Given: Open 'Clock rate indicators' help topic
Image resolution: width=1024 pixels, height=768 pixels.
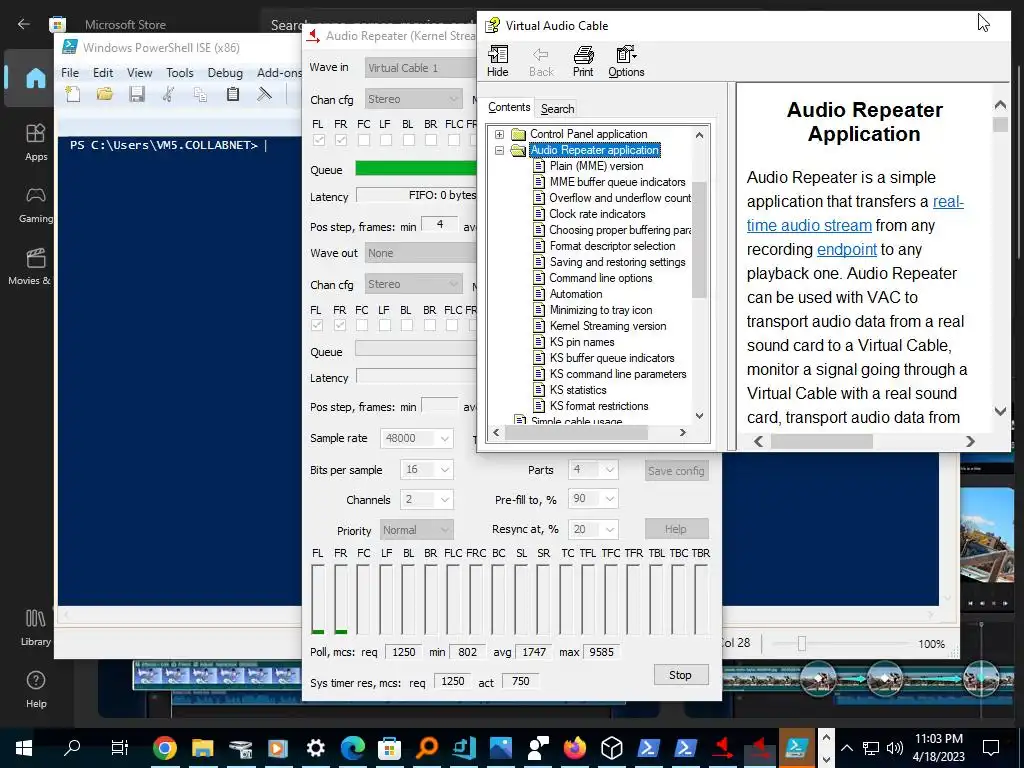Looking at the screenshot, I should (597, 214).
